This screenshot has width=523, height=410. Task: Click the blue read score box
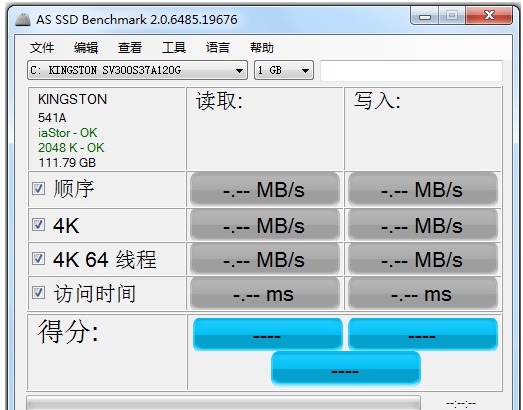(x=268, y=334)
